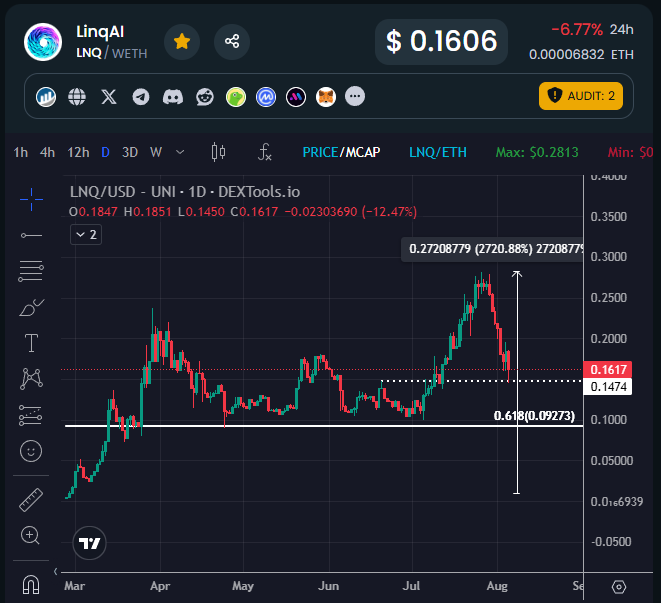Click the measurement tooltip 0.27208779 (2720.88%)
The height and width of the screenshot is (603, 661).
click(492, 249)
